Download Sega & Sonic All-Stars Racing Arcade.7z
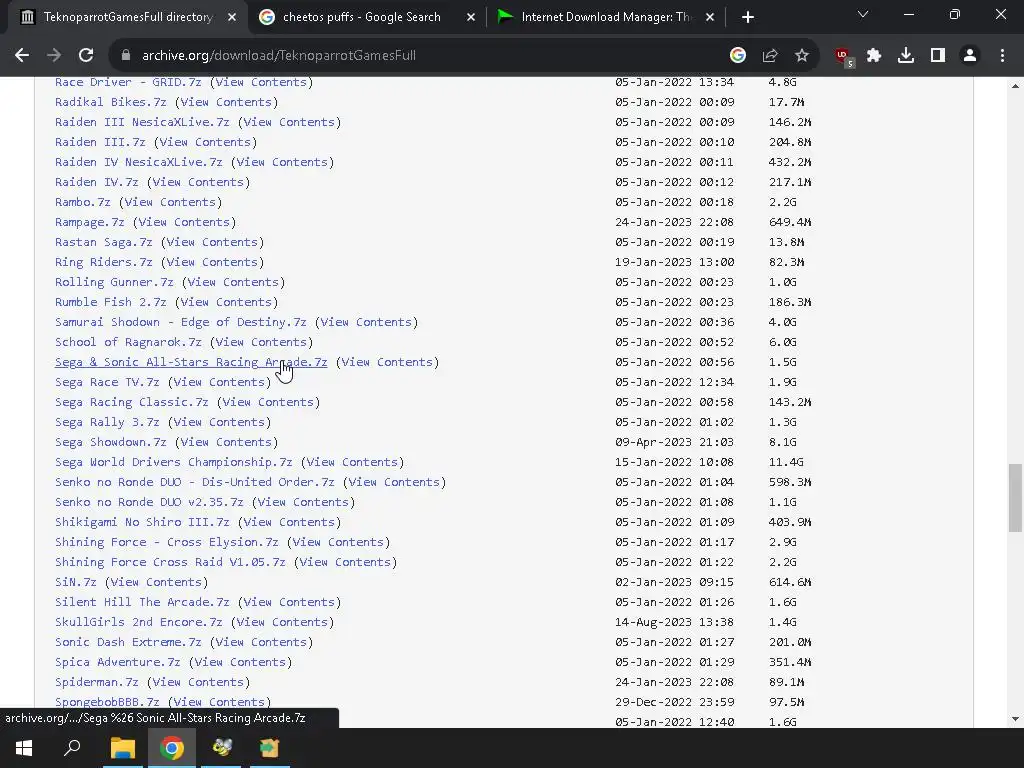Screen dimensions: 1024x768 coord(191,362)
